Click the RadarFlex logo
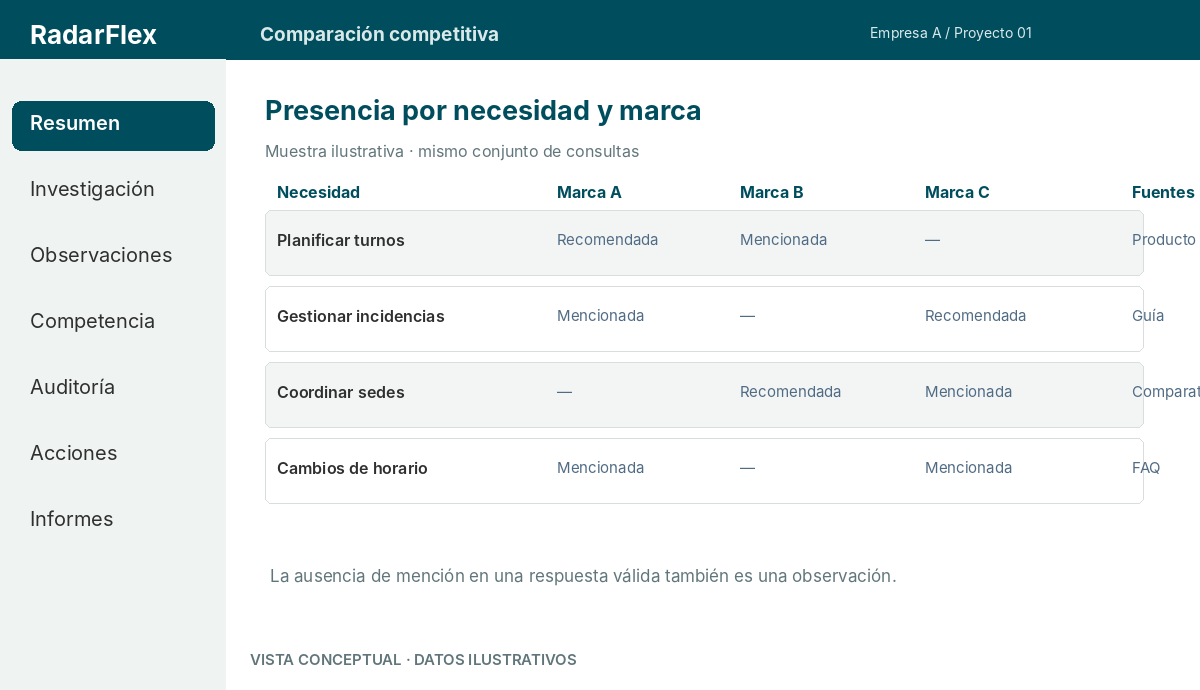 click(93, 35)
